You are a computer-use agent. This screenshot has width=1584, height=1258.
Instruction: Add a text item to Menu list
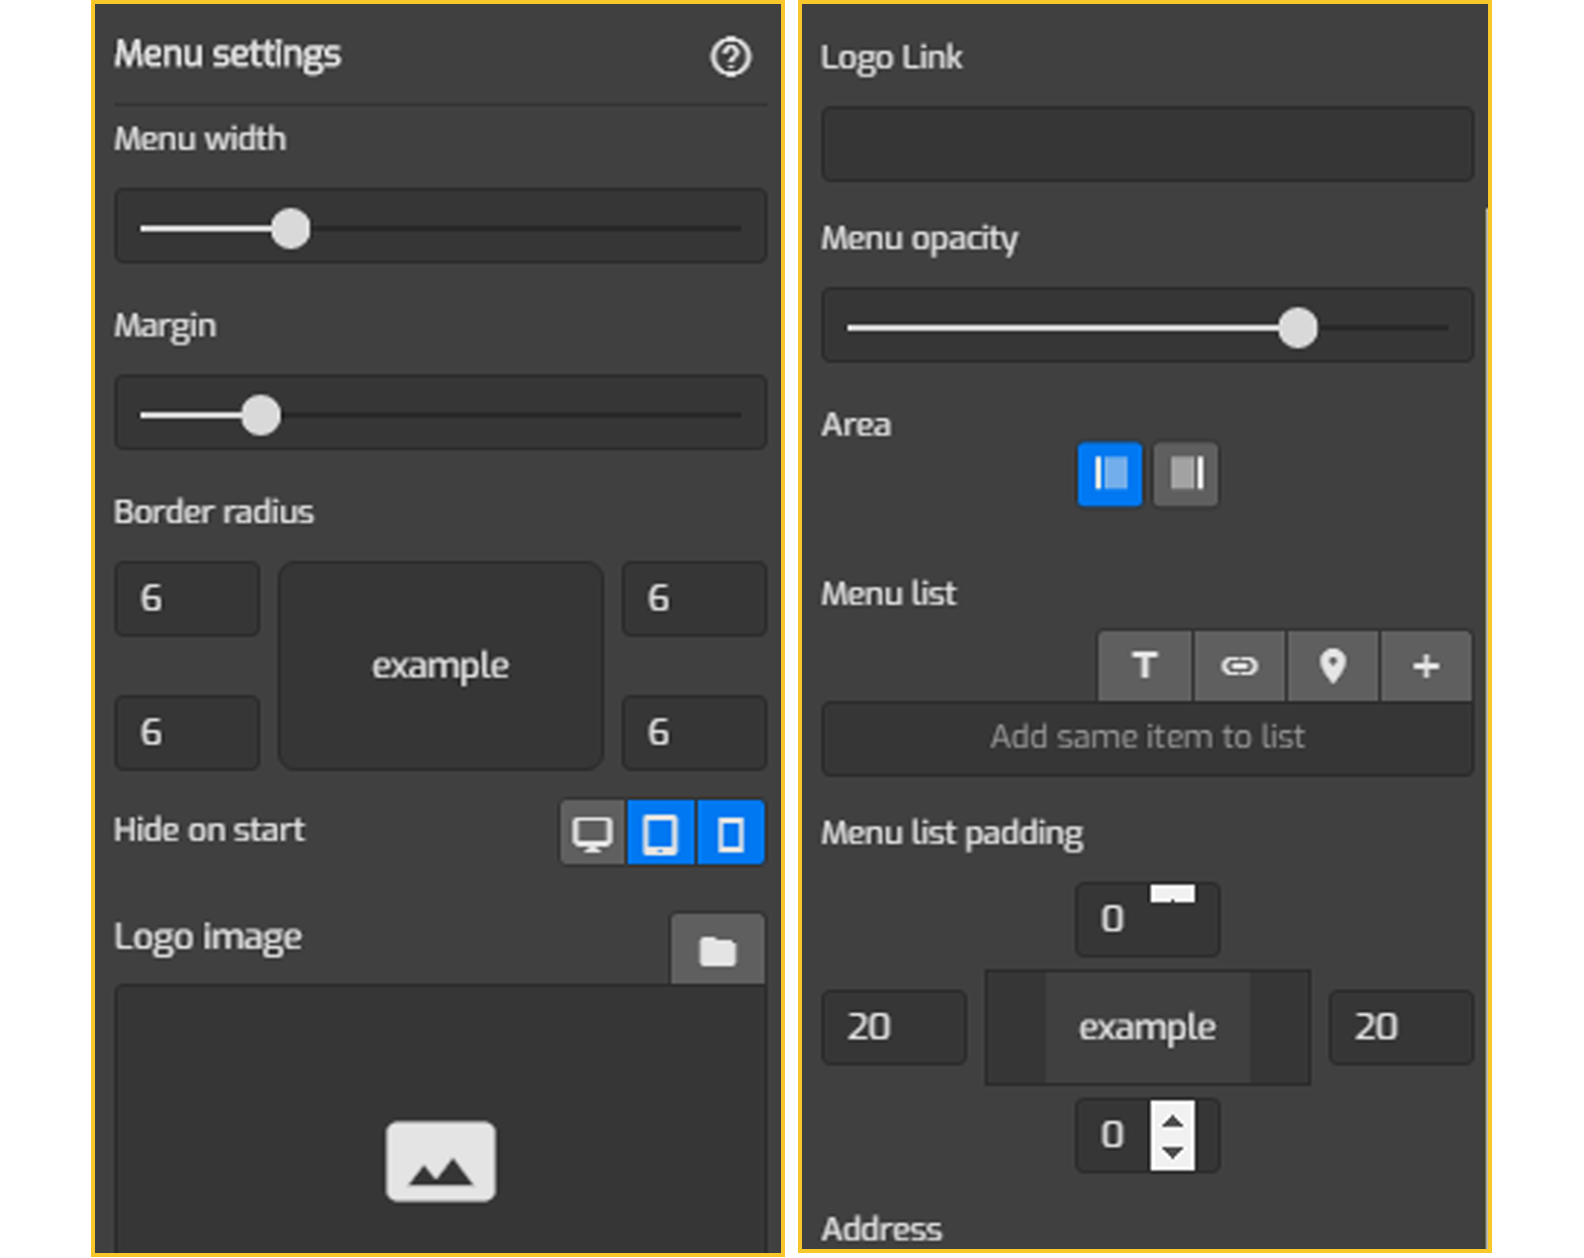[x=1145, y=666]
